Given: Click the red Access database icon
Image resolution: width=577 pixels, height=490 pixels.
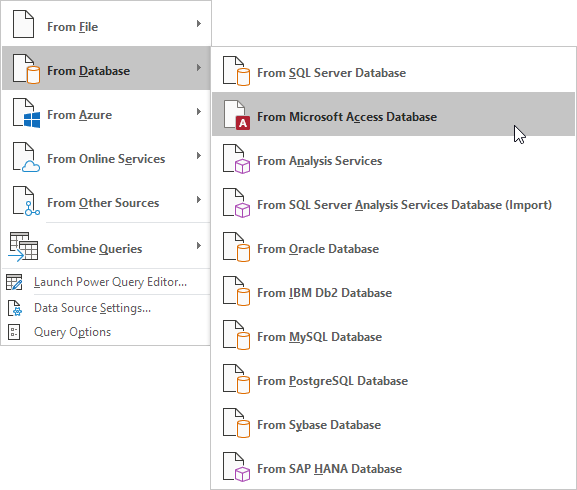Looking at the screenshot, I should [236, 115].
